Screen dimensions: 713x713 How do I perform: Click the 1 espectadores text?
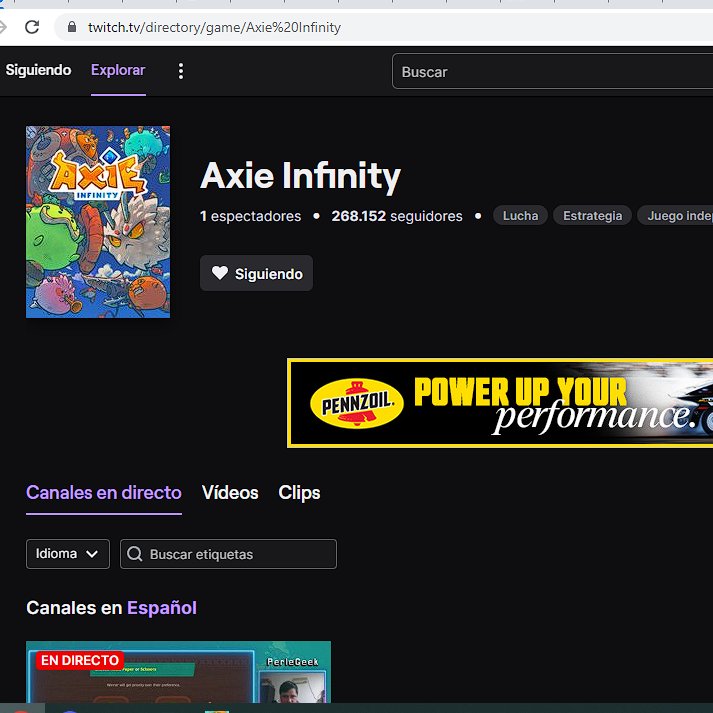point(251,216)
